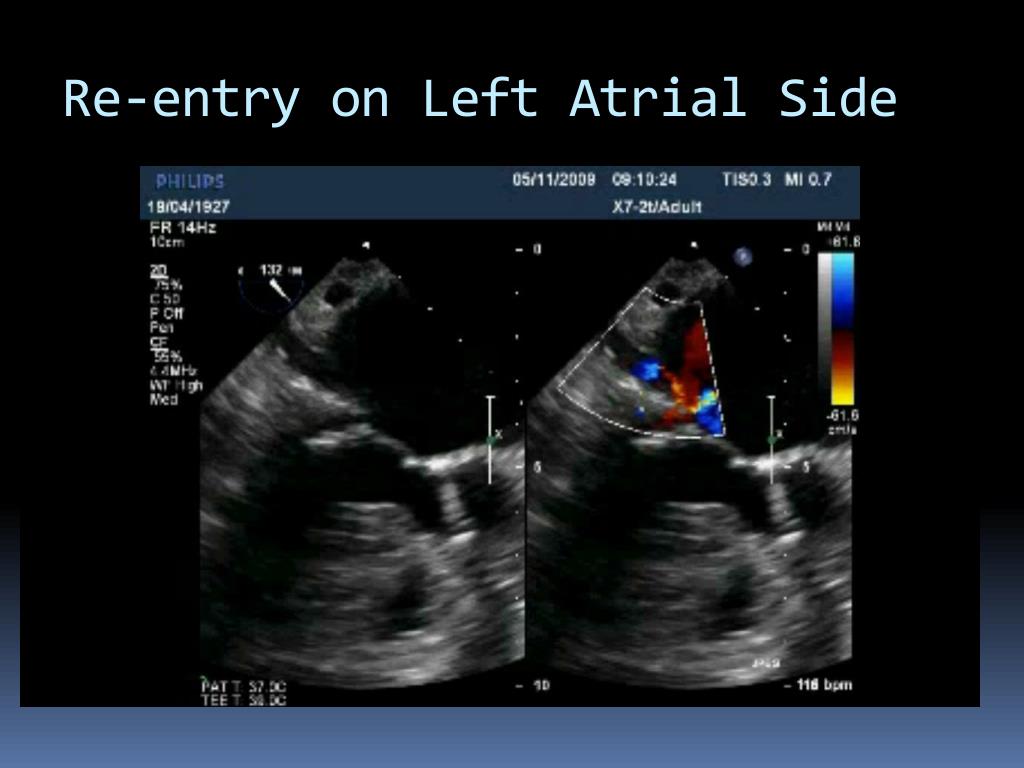
Task: Click the green focus marker beside the right image
Action: point(773,440)
